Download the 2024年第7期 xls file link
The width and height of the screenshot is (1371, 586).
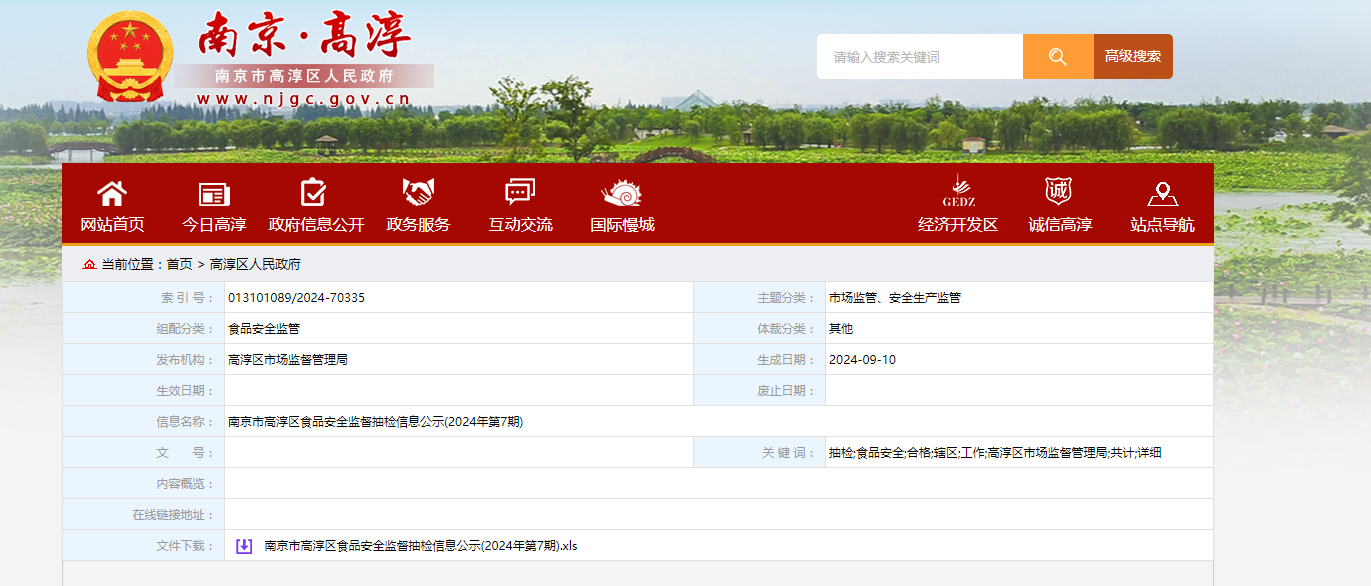click(421, 546)
